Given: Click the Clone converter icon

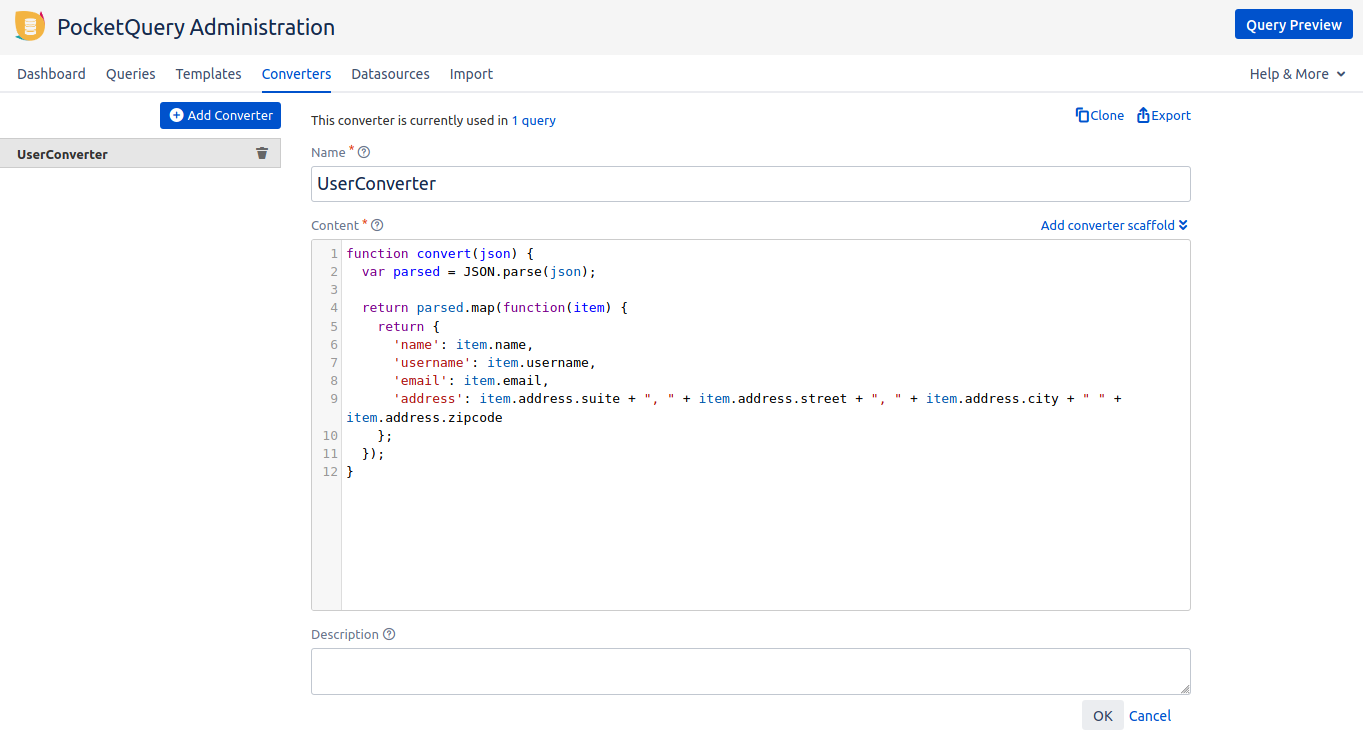Looking at the screenshot, I should [1082, 115].
